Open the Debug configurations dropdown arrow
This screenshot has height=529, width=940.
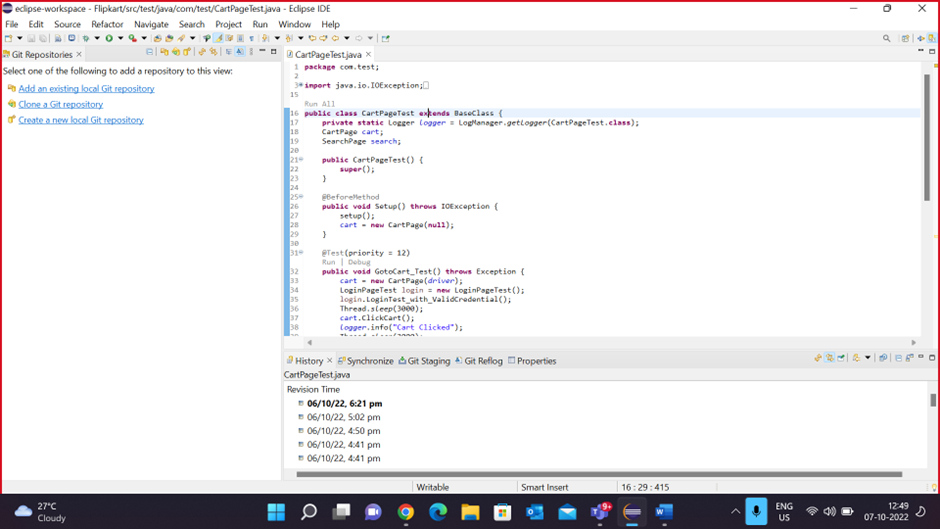pos(97,38)
